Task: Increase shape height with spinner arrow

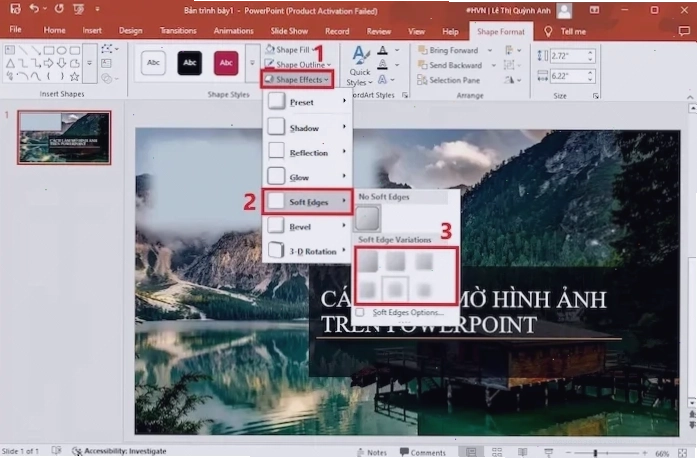Action: 590,52
